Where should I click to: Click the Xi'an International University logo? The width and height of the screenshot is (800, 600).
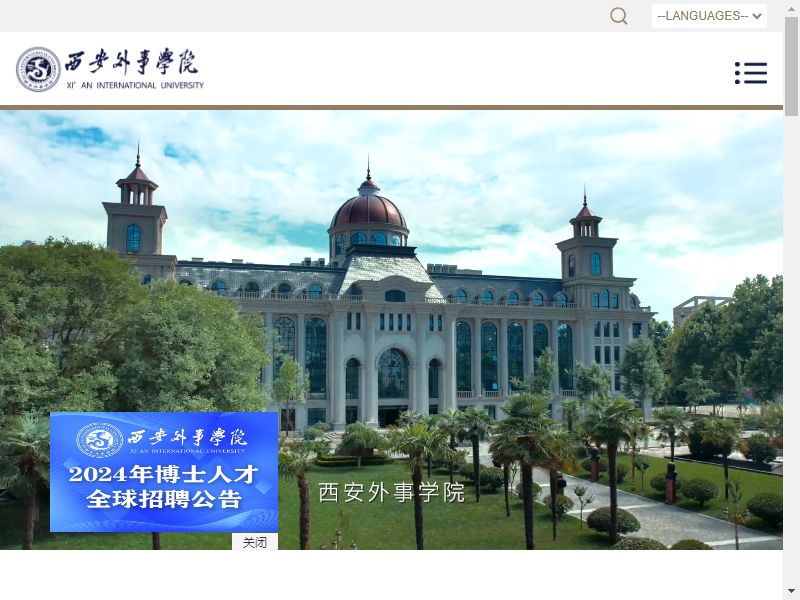click(110, 69)
